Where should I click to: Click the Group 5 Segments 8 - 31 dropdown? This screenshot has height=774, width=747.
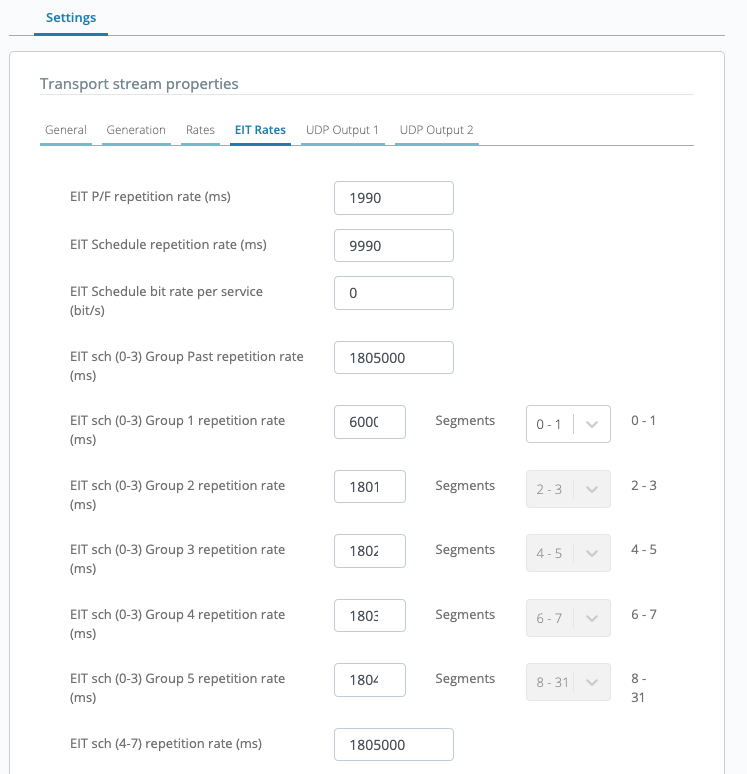coord(568,682)
